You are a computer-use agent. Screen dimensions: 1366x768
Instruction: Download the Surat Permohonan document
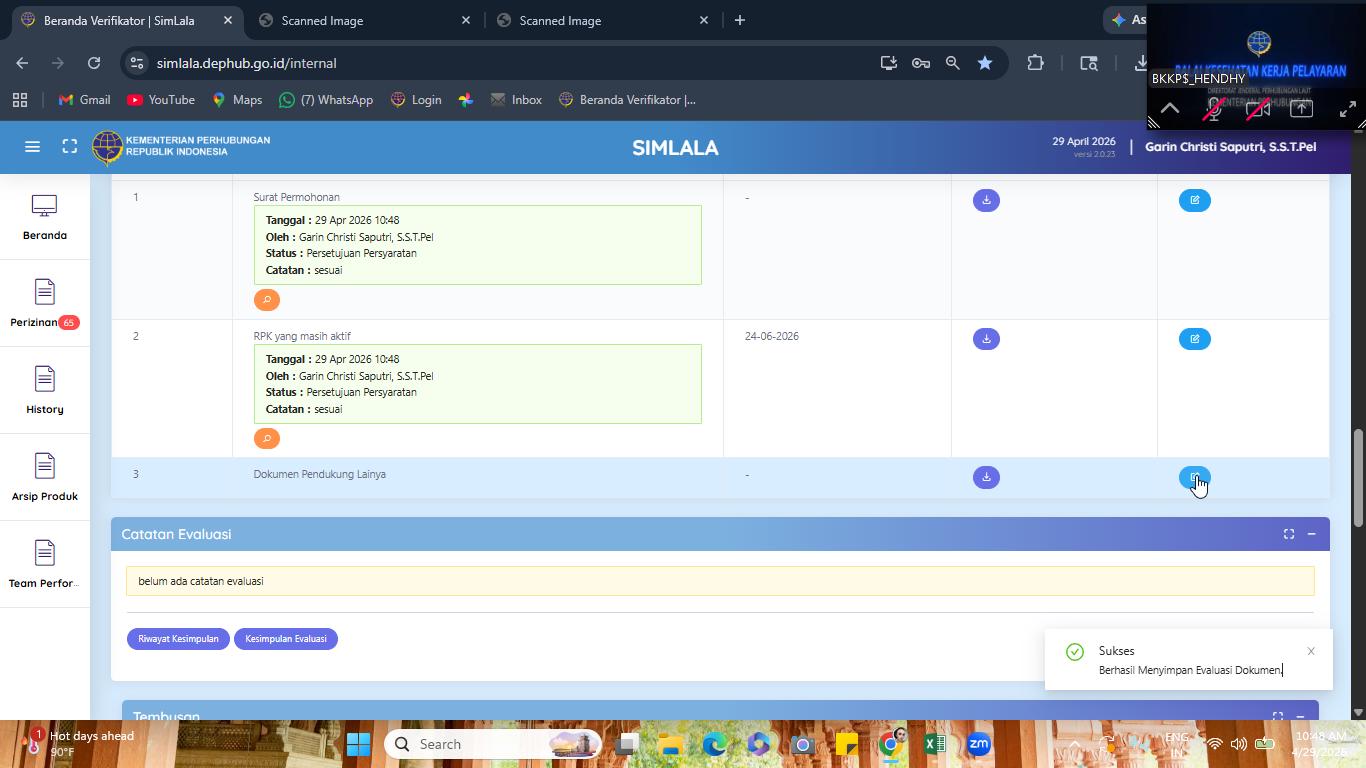(986, 200)
